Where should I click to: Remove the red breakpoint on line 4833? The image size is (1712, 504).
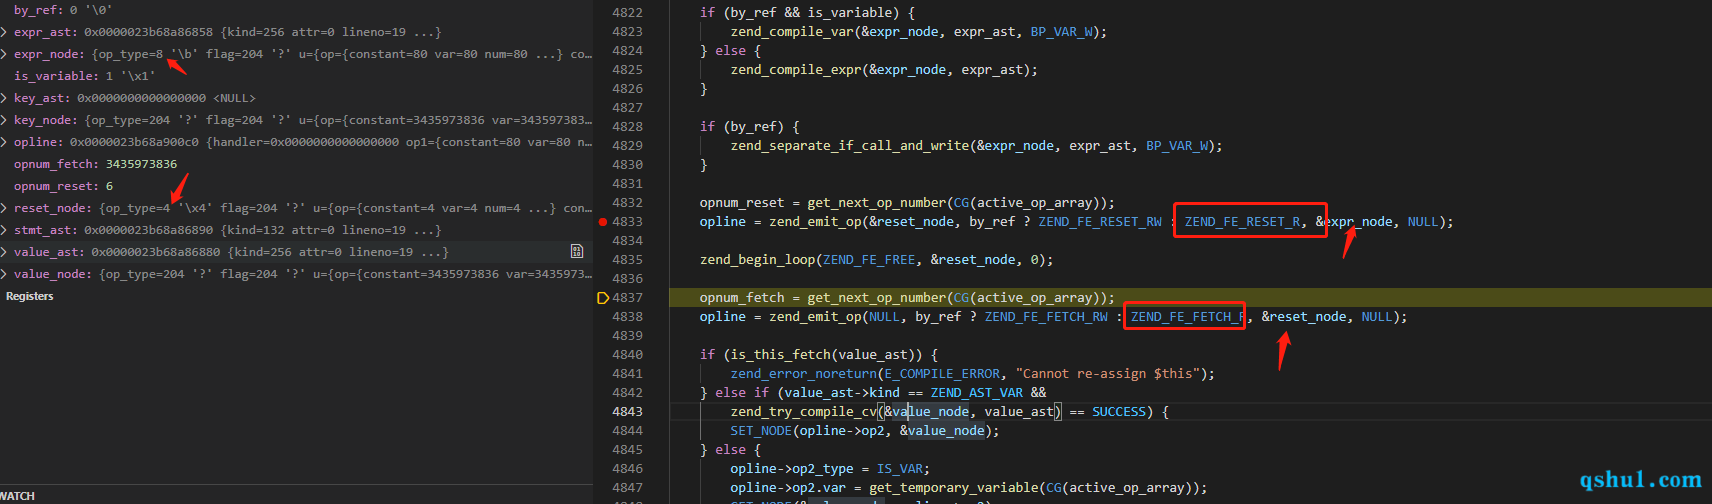[x=603, y=222]
